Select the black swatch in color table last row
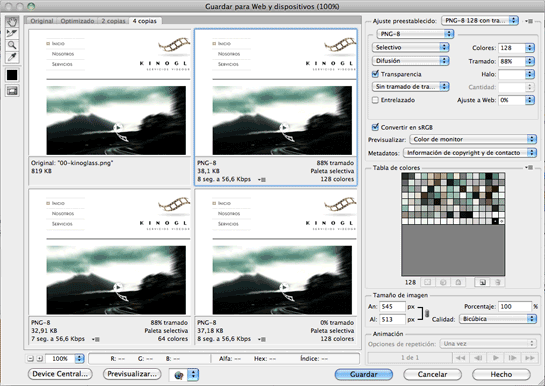Screen dimensions: 545x386 click(495, 221)
